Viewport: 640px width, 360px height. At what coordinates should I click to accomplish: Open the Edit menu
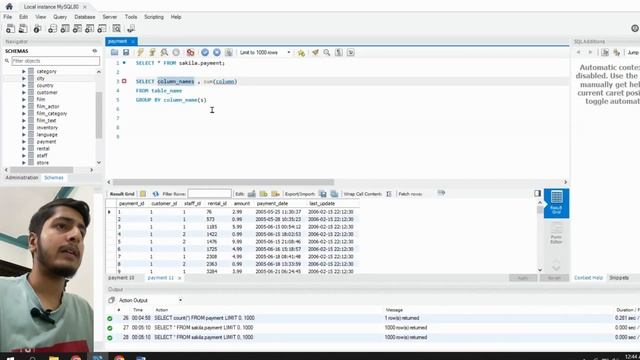[x=24, y=17]
